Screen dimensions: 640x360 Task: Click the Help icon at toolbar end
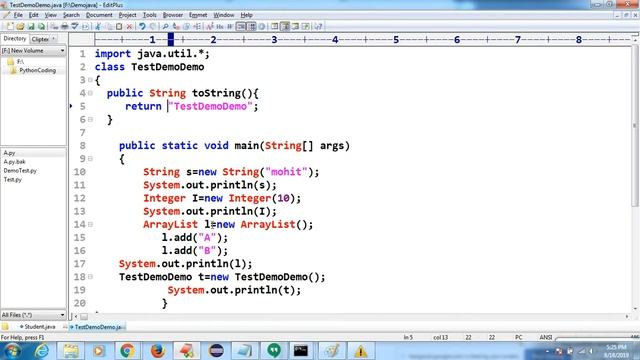click(x=318, y=27)
